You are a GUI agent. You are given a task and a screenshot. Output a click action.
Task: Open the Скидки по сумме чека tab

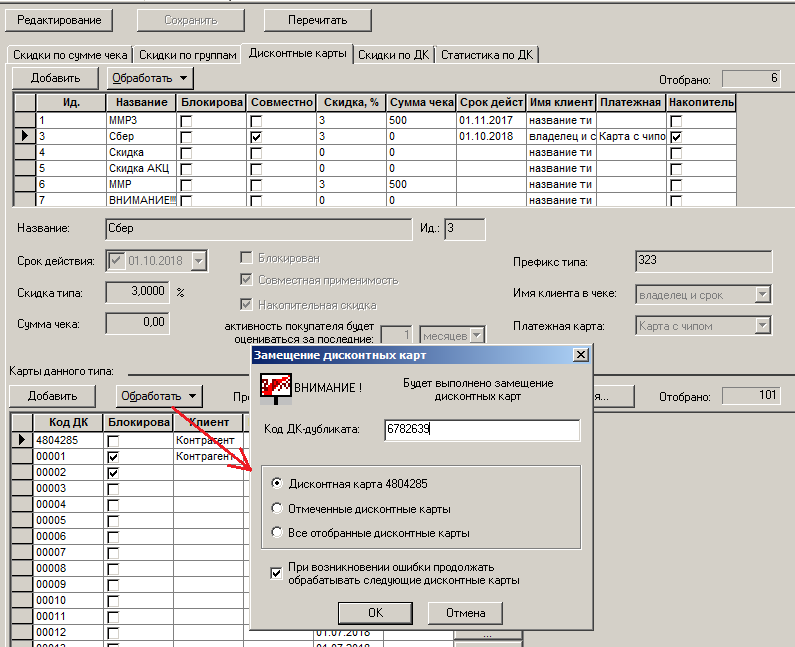pyautogui.click(x=70, y=55)
